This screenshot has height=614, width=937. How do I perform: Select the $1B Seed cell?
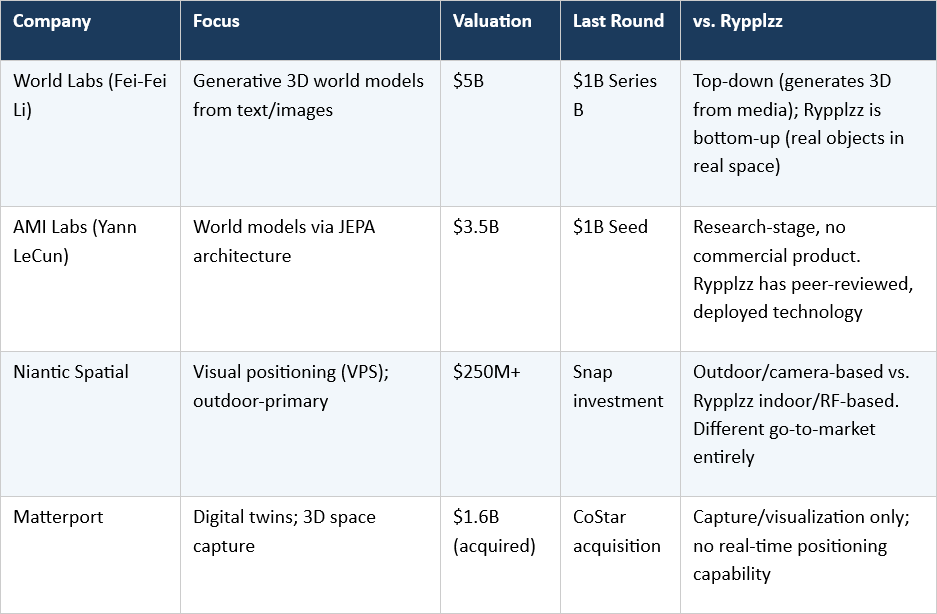point(610,227)
